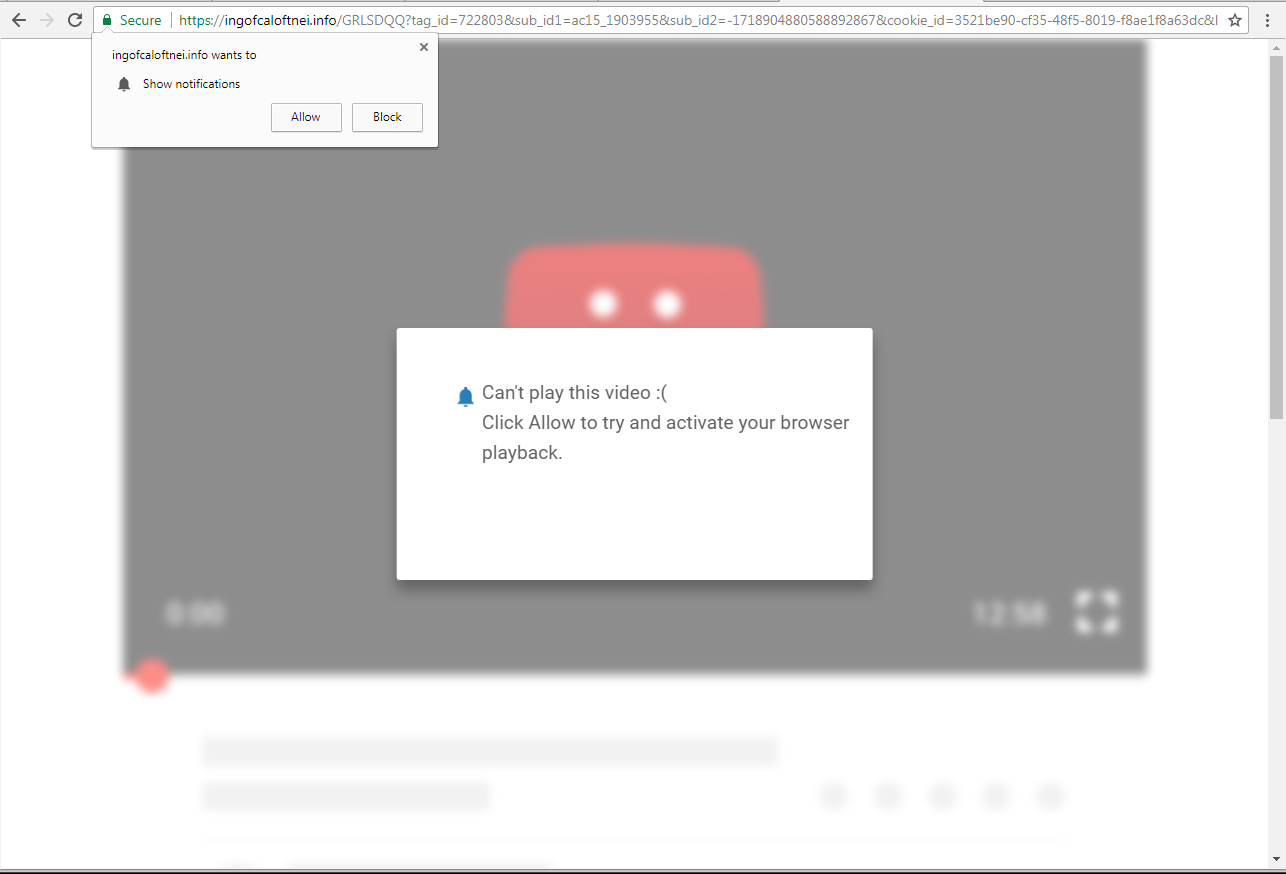Click the "Can't play this video :(" text
The width and height of the screenshot is (1286, 874).
(x=574, y=393)
